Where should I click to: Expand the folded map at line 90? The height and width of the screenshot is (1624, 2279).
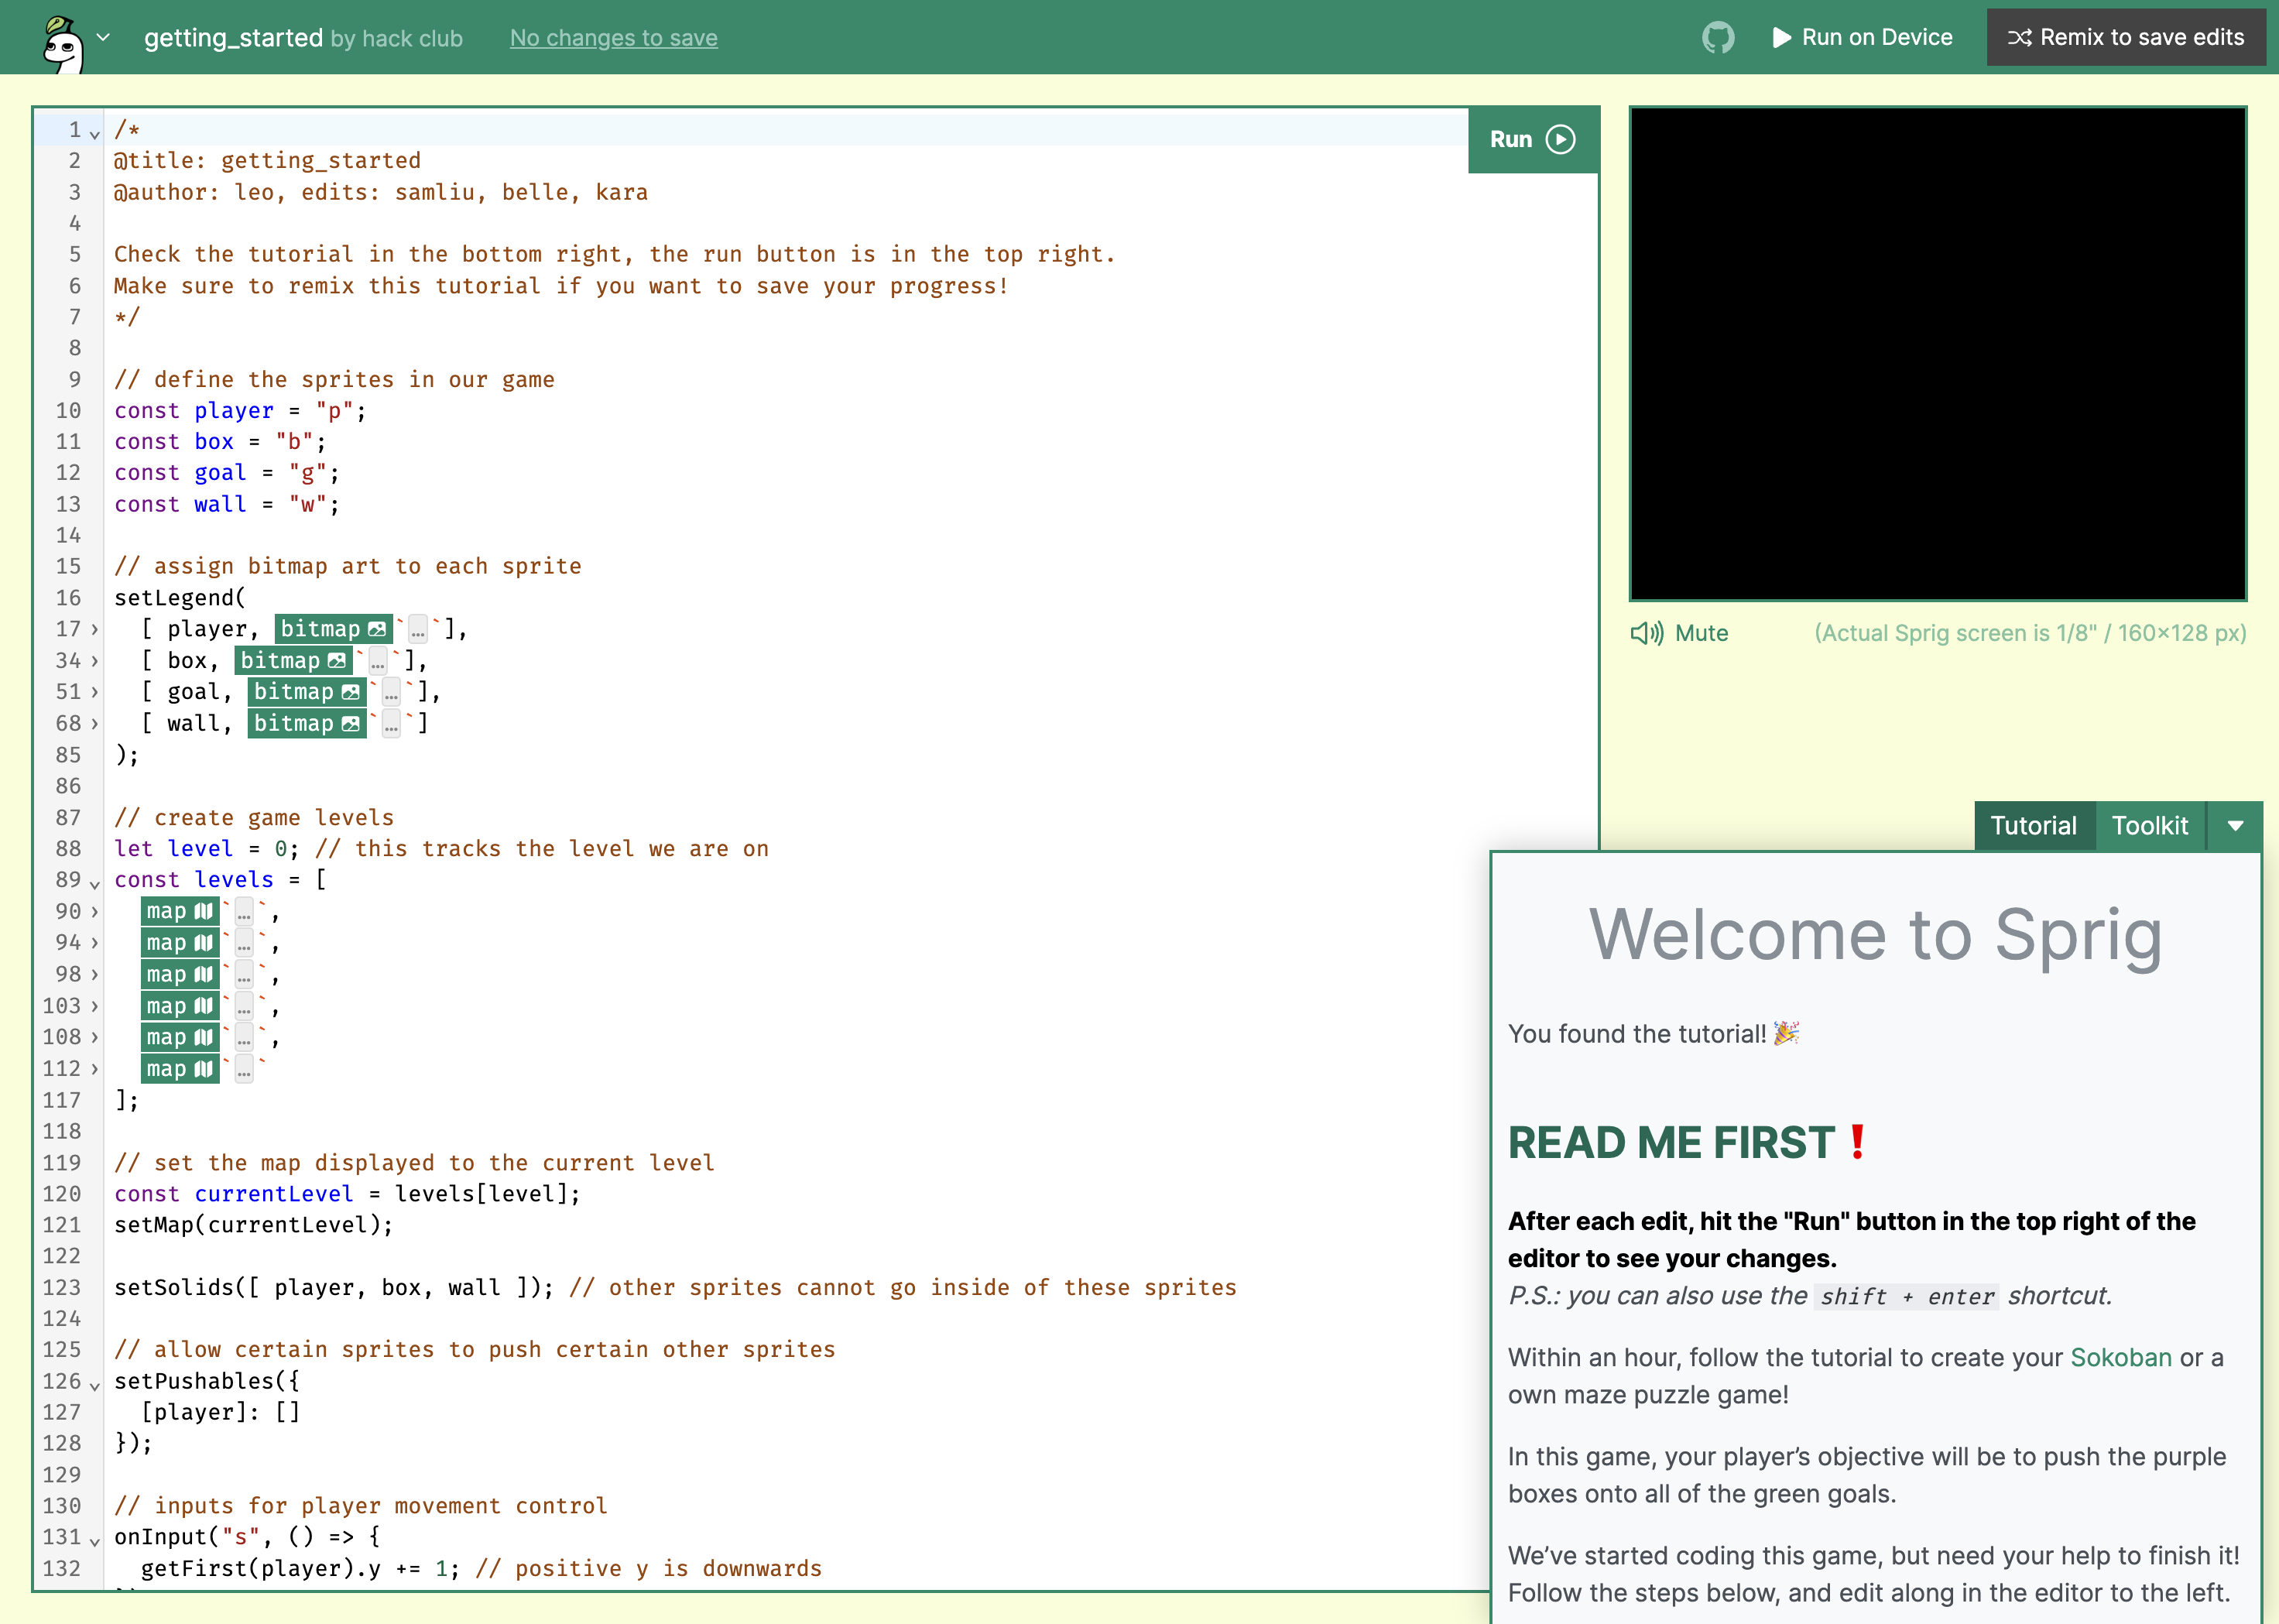[x=95, y=911]
